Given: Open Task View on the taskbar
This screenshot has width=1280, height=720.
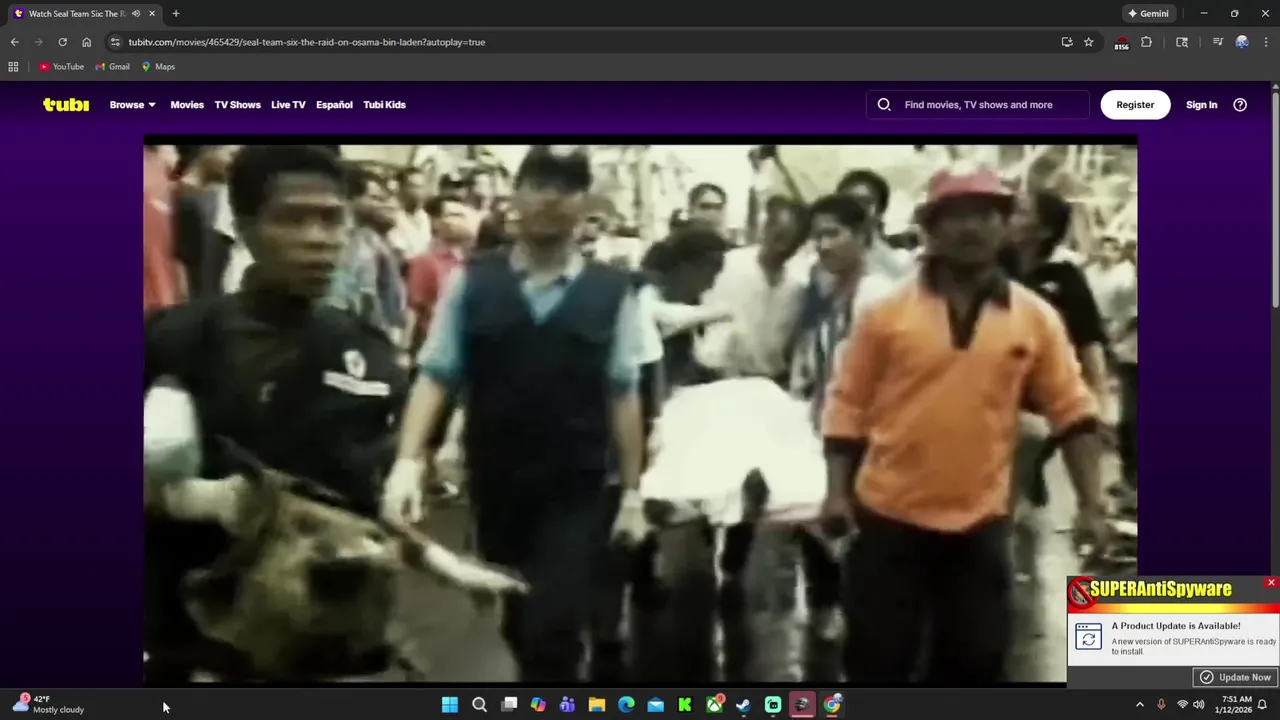Looking at the screenshot, I should pyautogui.click(x=509, y=705).
